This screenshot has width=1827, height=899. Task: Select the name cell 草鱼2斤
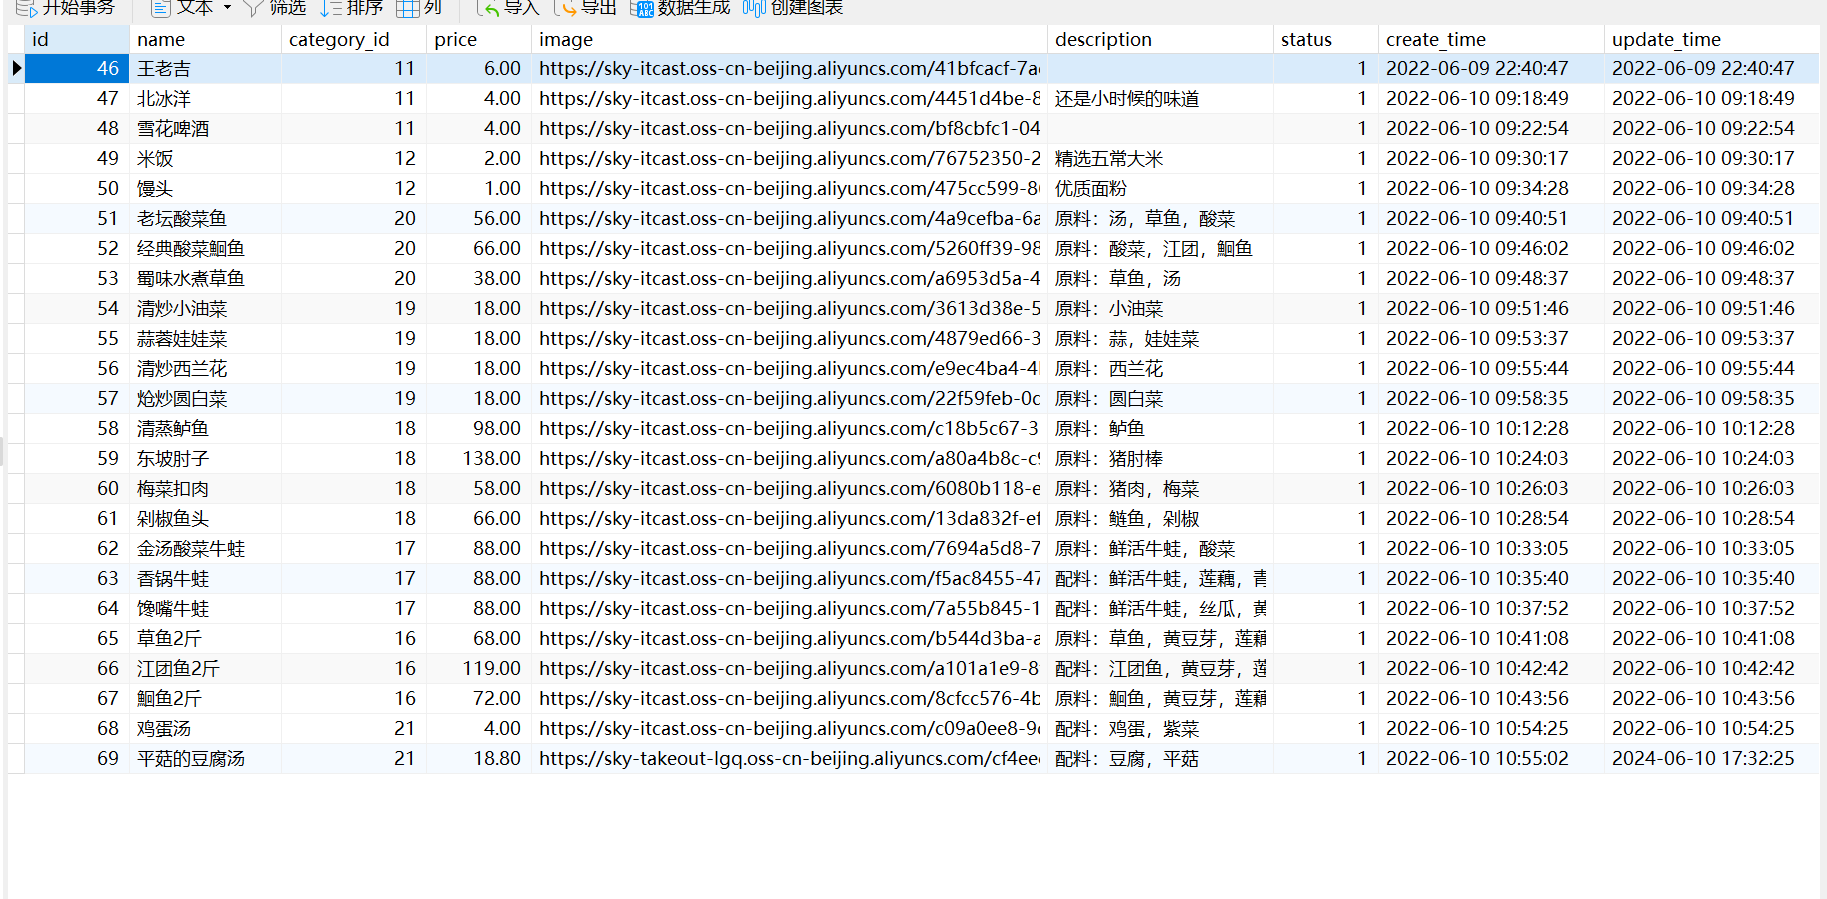[x=205, y=638]
